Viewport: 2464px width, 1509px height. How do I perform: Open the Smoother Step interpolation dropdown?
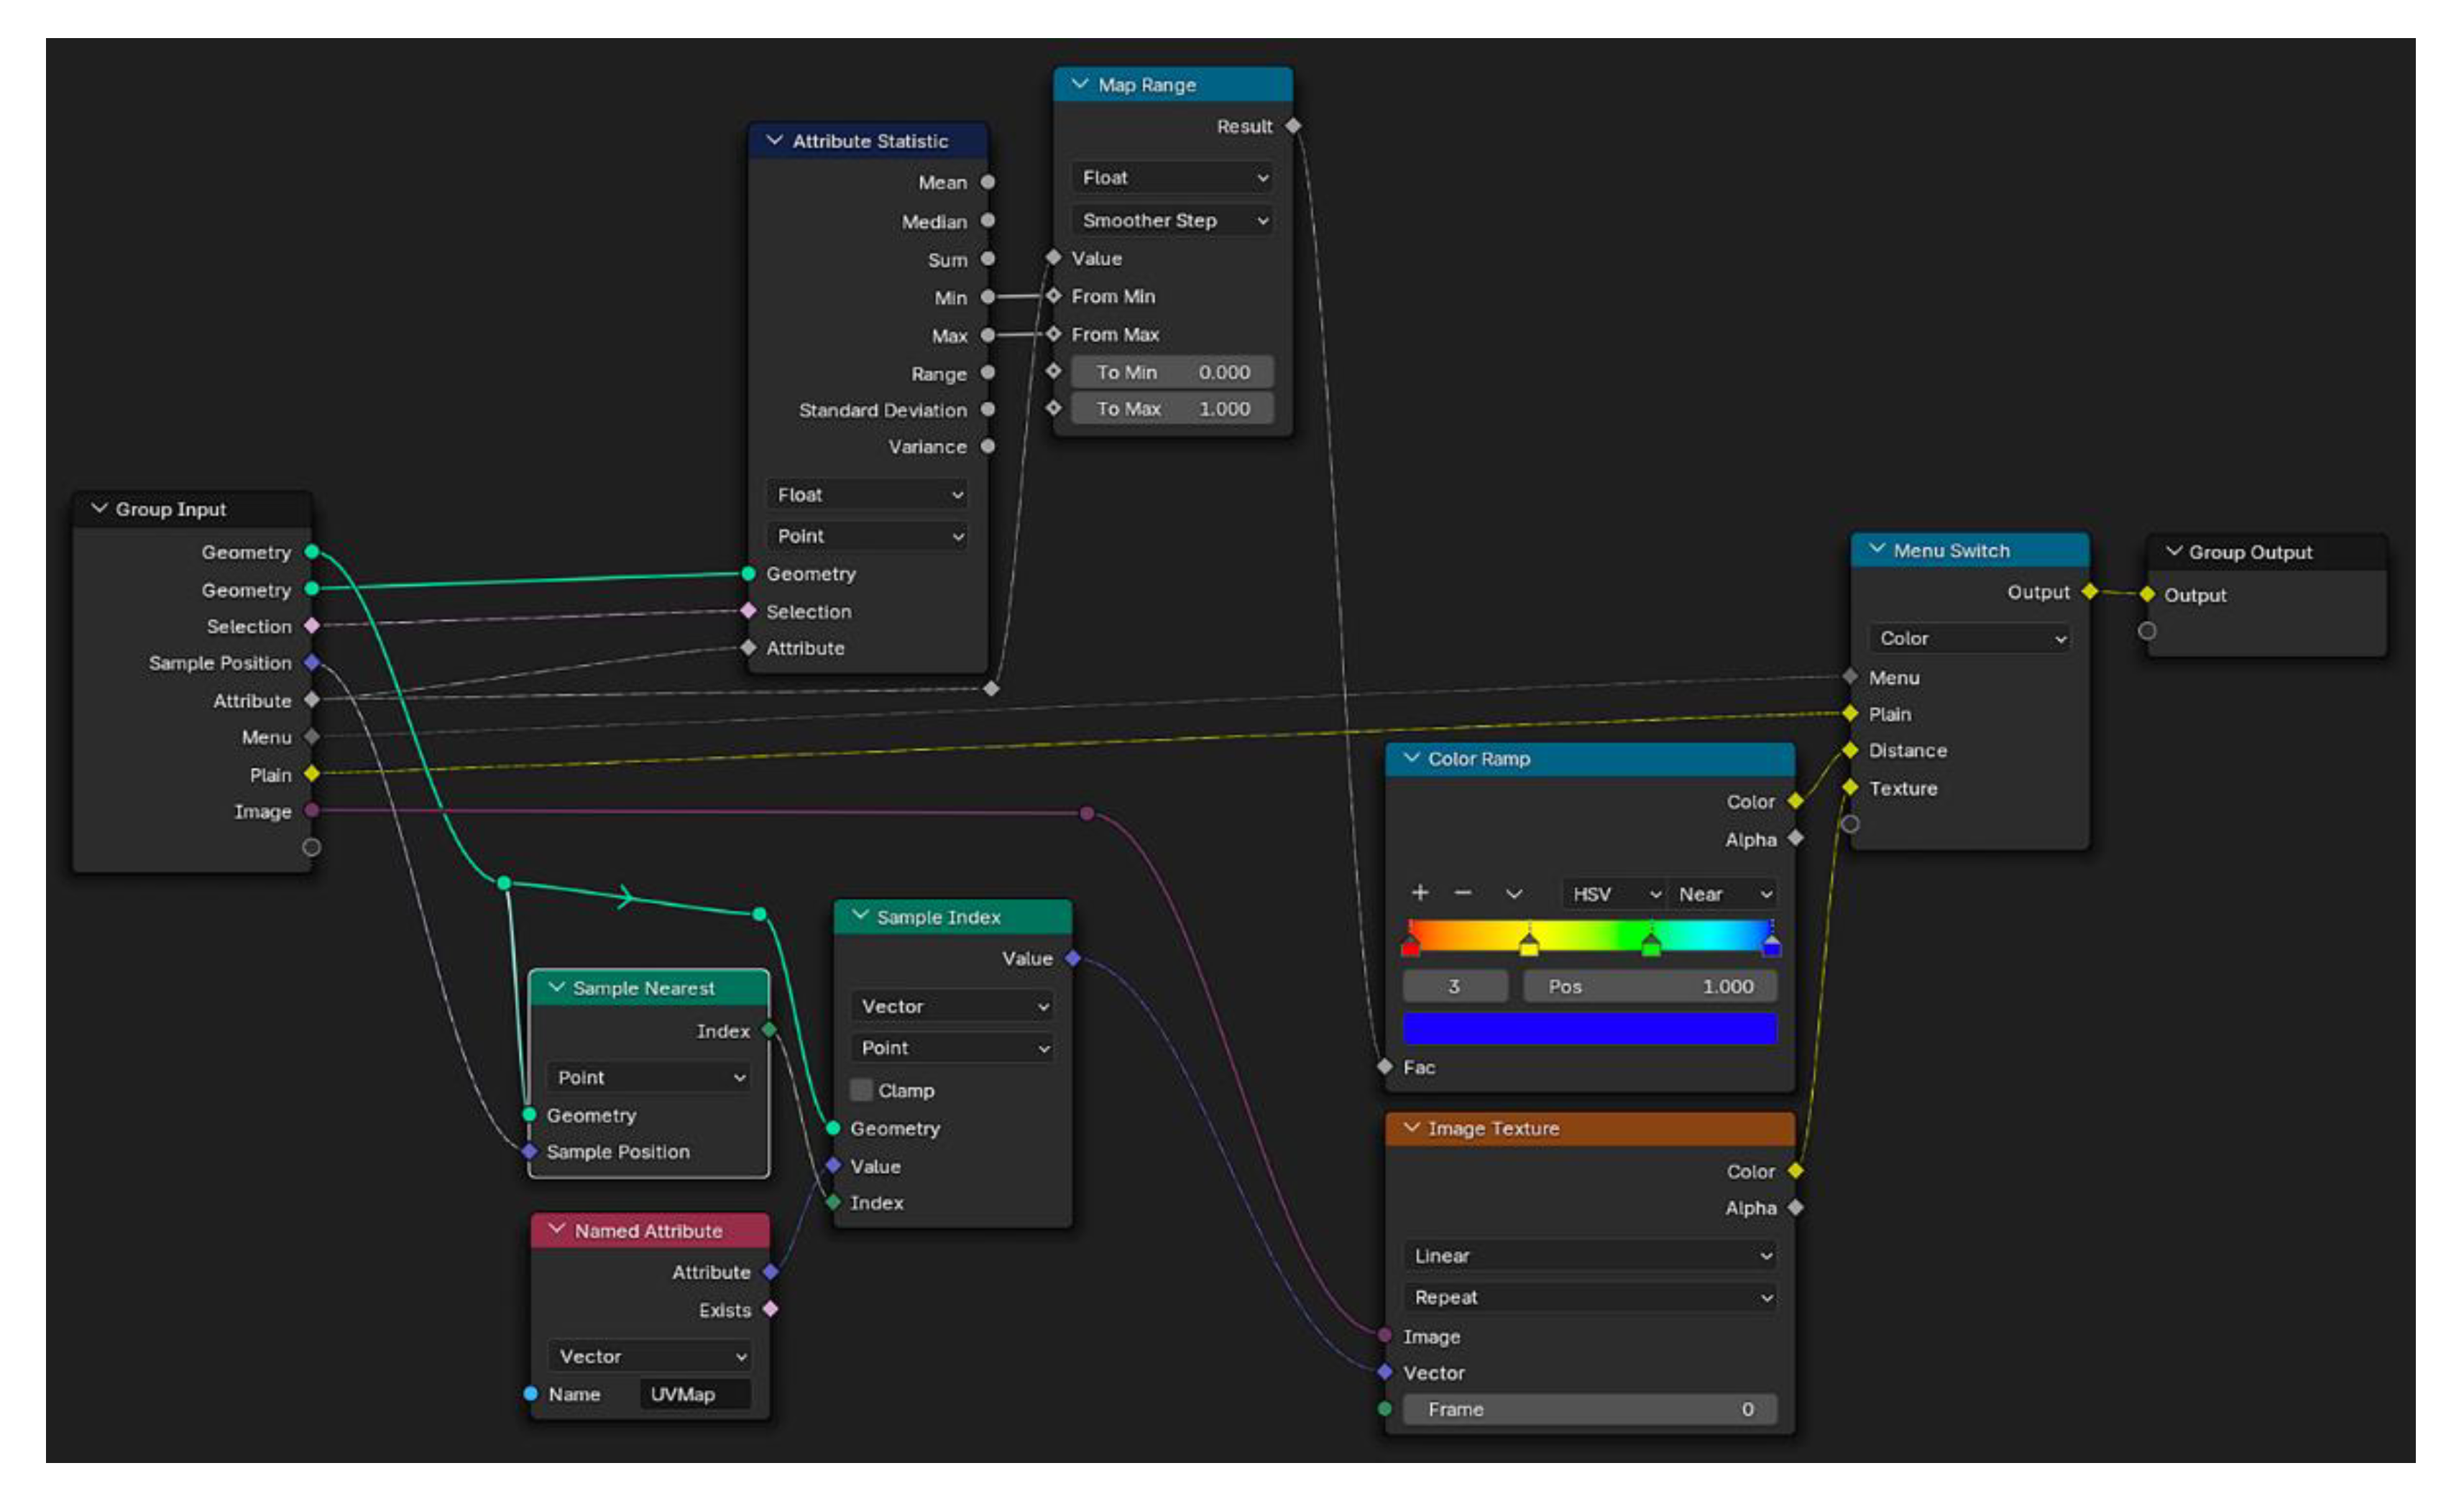(x=1173, y=220)
